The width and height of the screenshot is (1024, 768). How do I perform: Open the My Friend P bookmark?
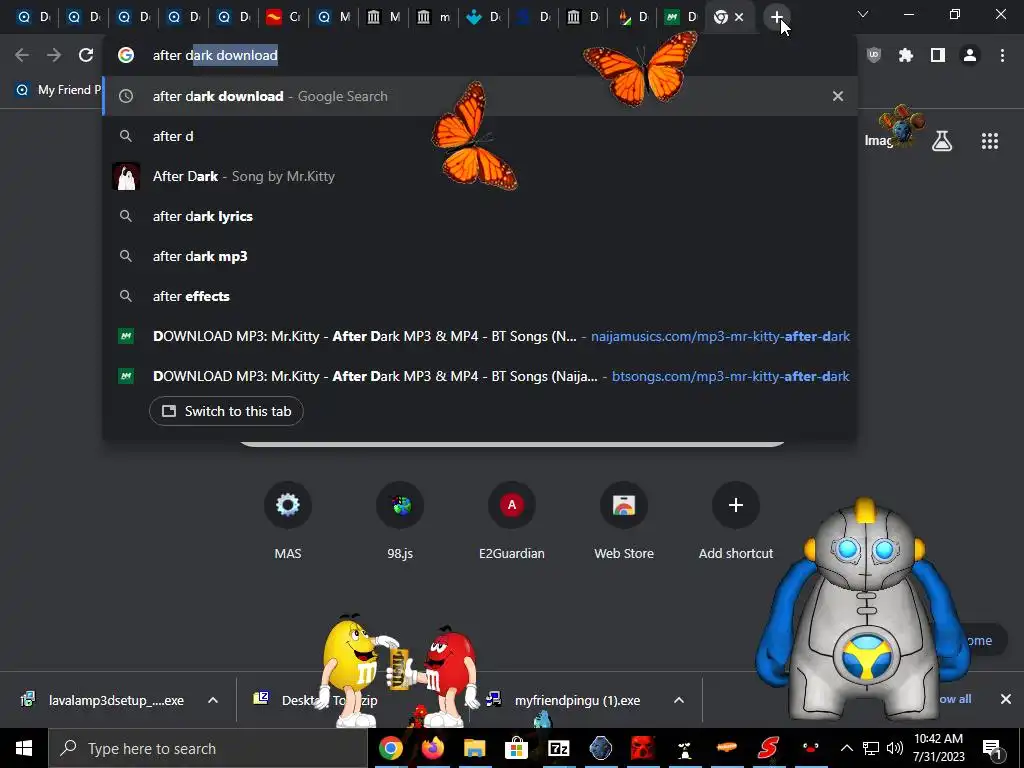tap(59, 90)
